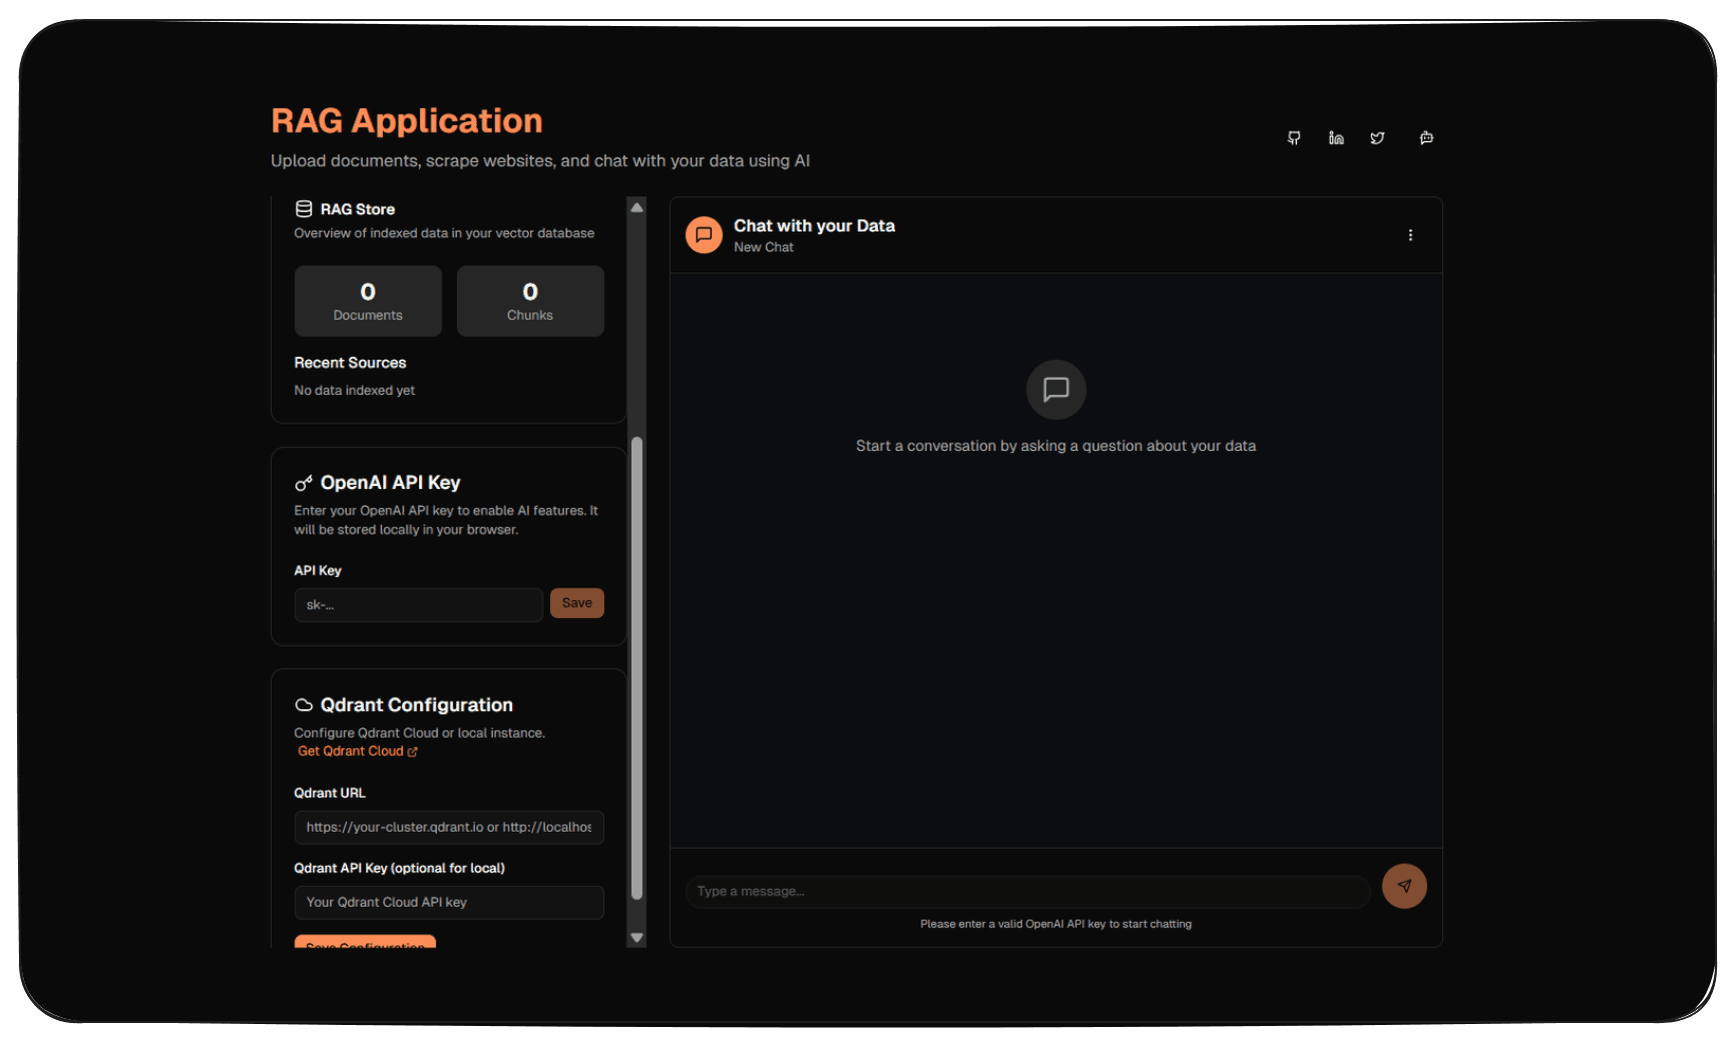Click the cloud icon beside Qdrant Configuration
The height and width of the screenshot is (1041, 1736).
coord(303,705)
